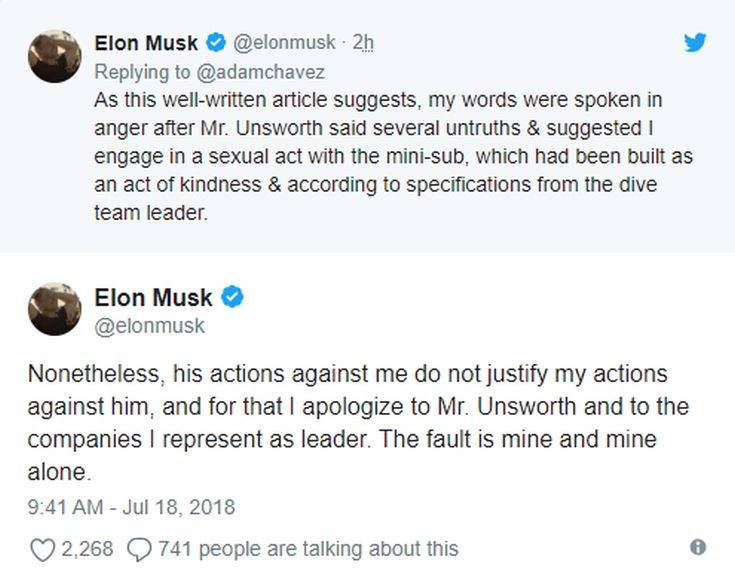The width and height of the screenshot is (735, 575).
Task: Open the top tweet's profile avatar
Action: click(54, 56)
